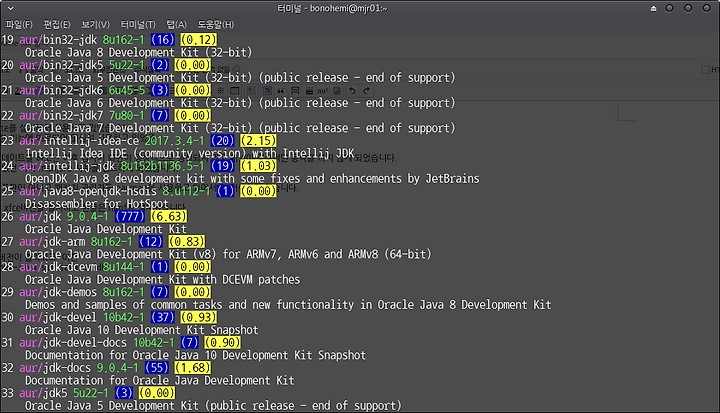Click 'OpenJDK Java 8 development kit' JetBrains description
Screen dimensions: 720x413
[252, 179]
